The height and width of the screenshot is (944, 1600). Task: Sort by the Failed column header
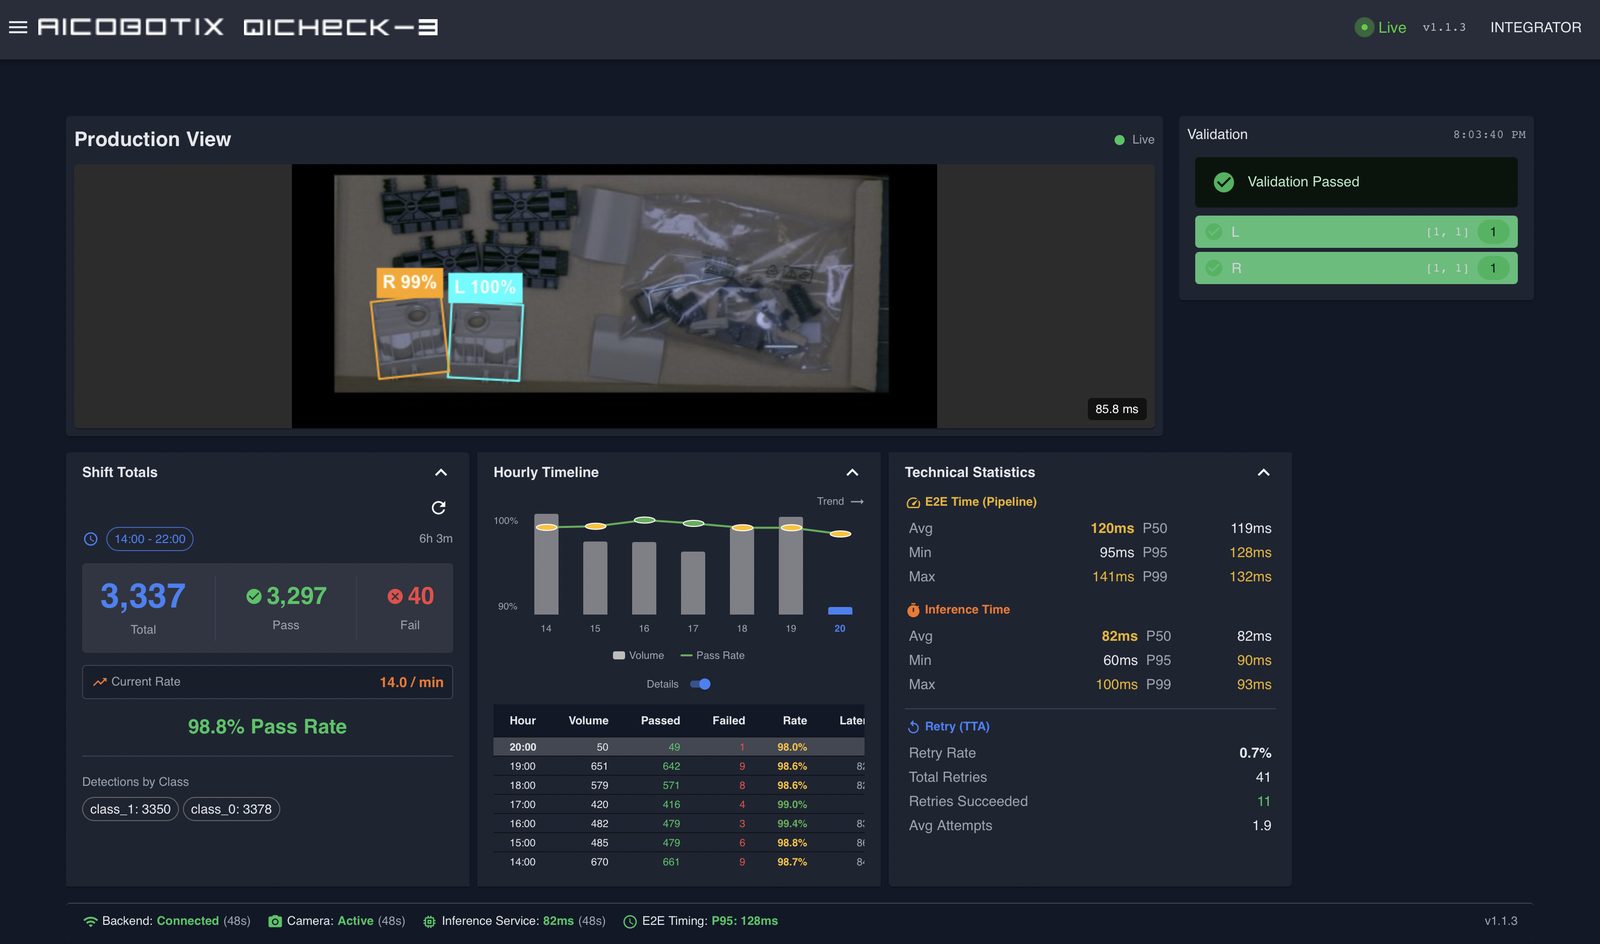[728, 720]
